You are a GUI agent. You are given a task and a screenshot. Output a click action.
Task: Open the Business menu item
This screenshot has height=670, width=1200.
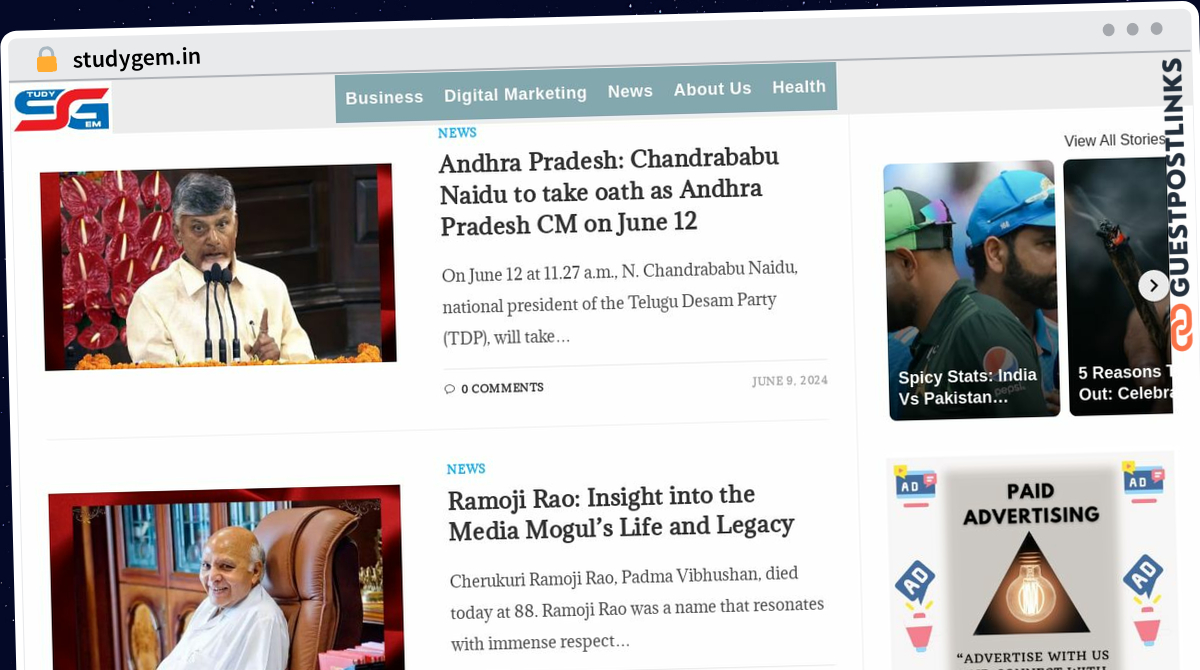click(x=385, y=97)
